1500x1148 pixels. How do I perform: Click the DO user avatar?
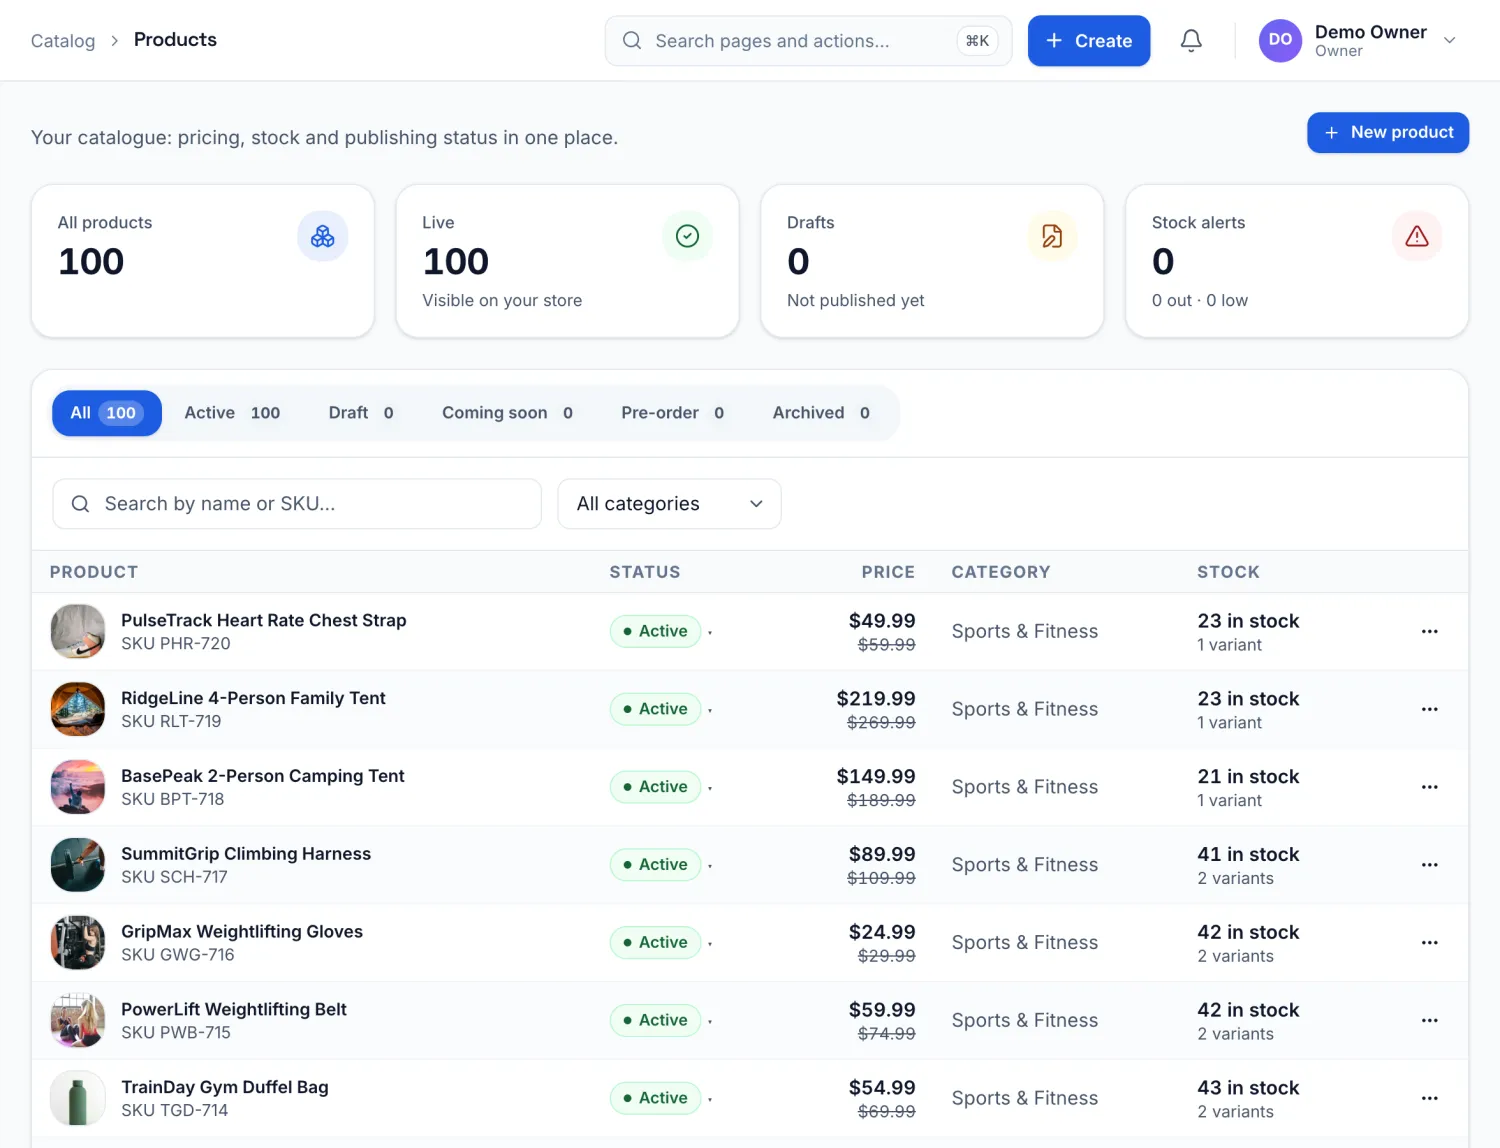tap(1280, 40)
